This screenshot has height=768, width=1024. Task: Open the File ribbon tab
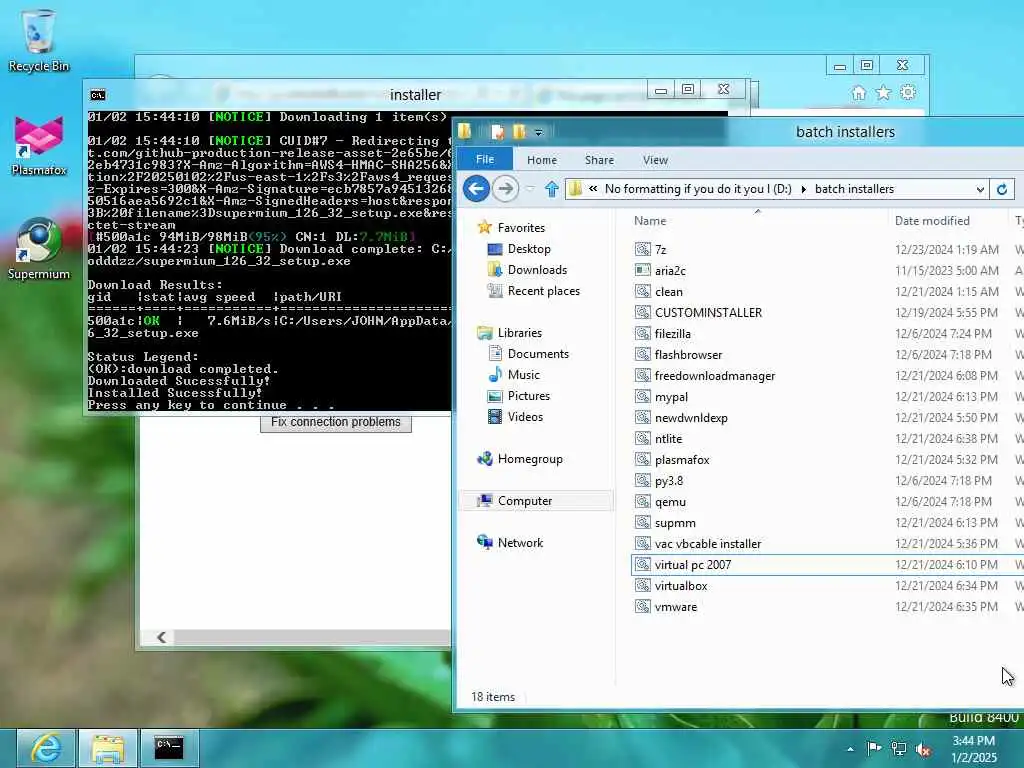[x=485, y=159]
